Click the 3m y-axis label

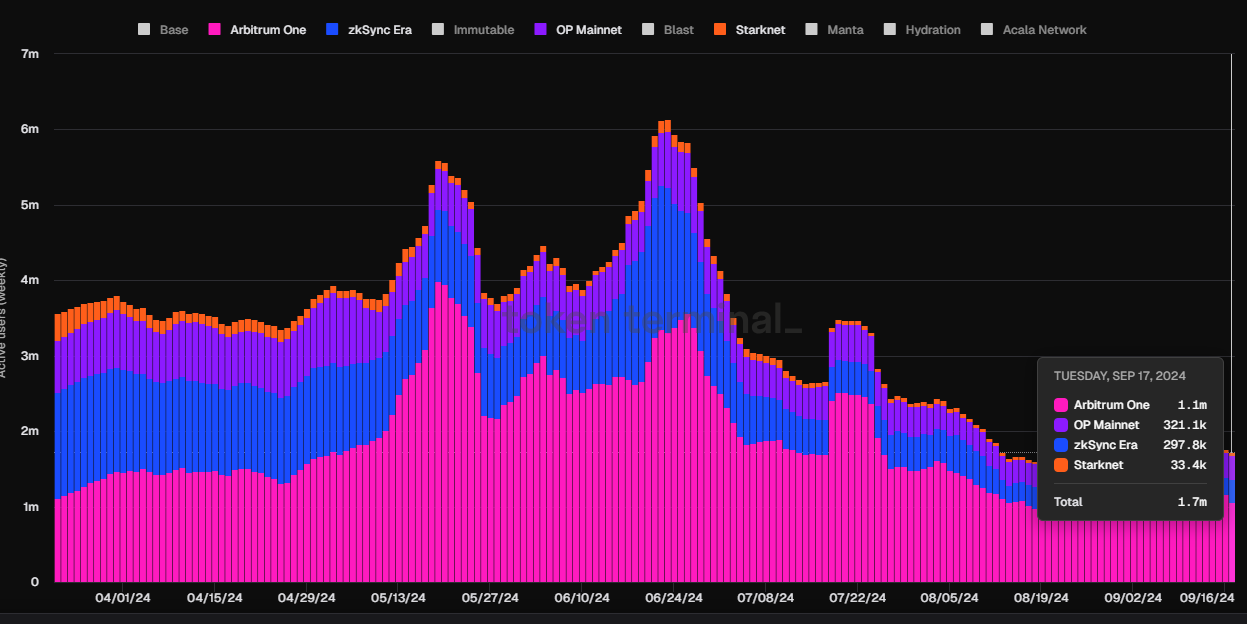(x=30, y=356)
